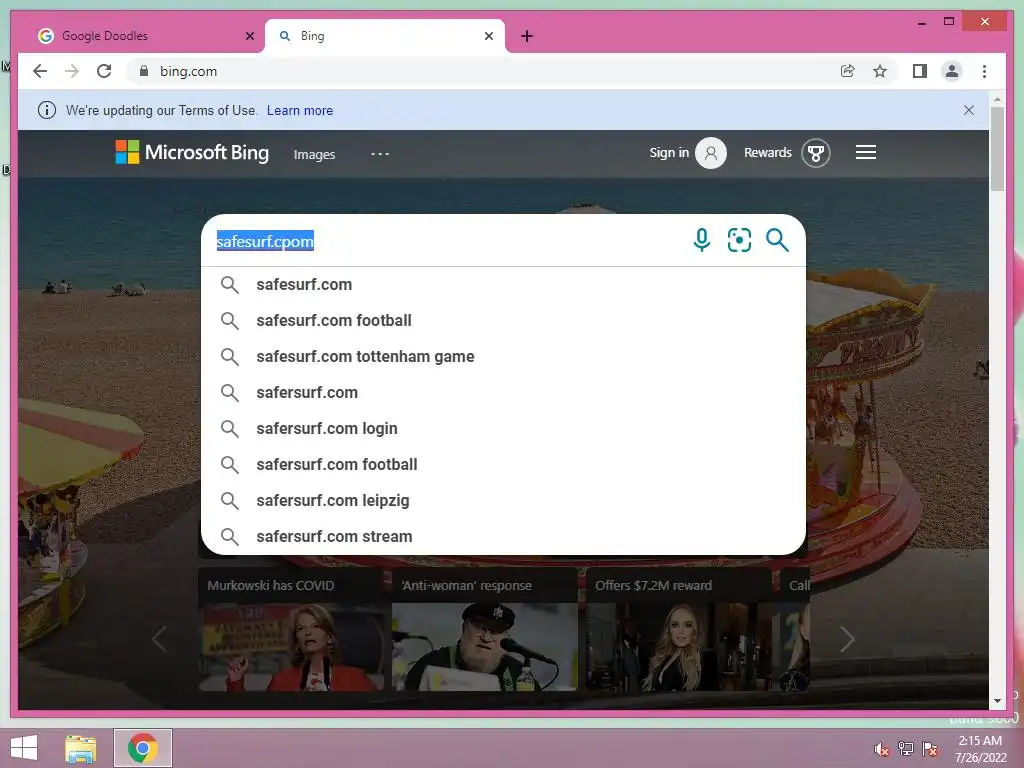
Task: Open Murkowski has COVID news card
Action: 291,630
